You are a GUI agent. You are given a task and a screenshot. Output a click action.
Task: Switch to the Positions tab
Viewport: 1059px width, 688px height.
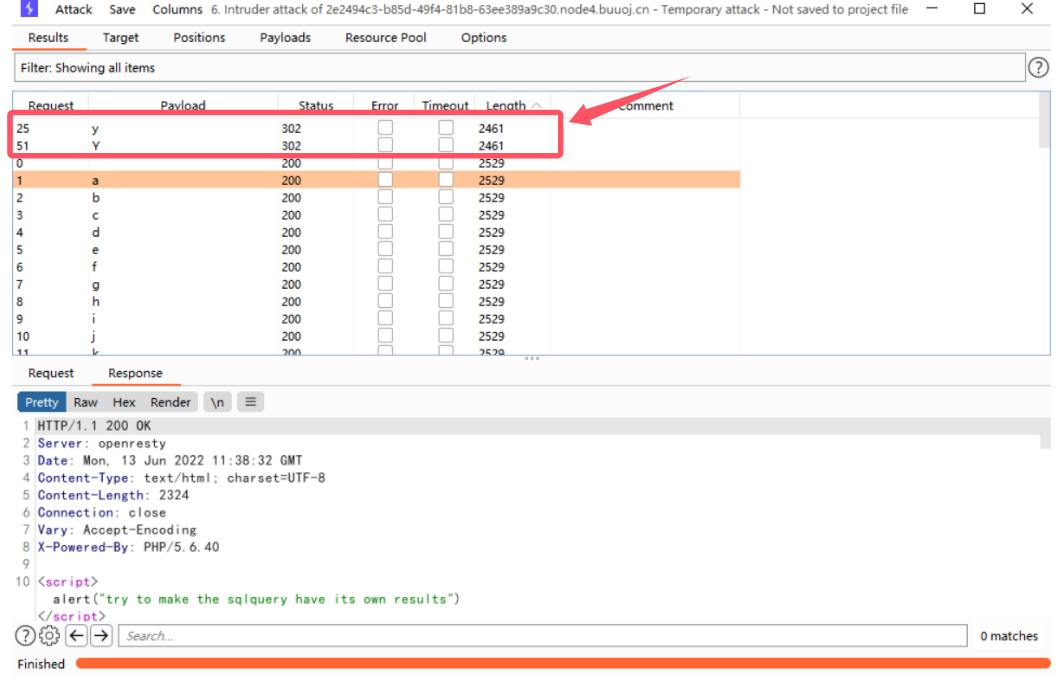coord(199,37)
